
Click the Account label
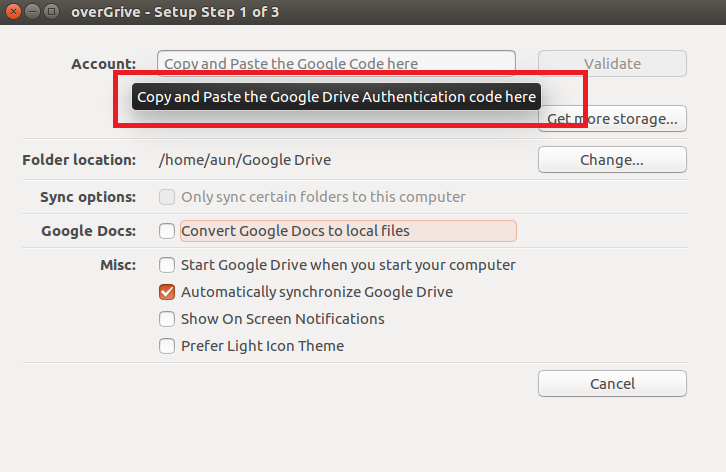click(x=104, y=63)
